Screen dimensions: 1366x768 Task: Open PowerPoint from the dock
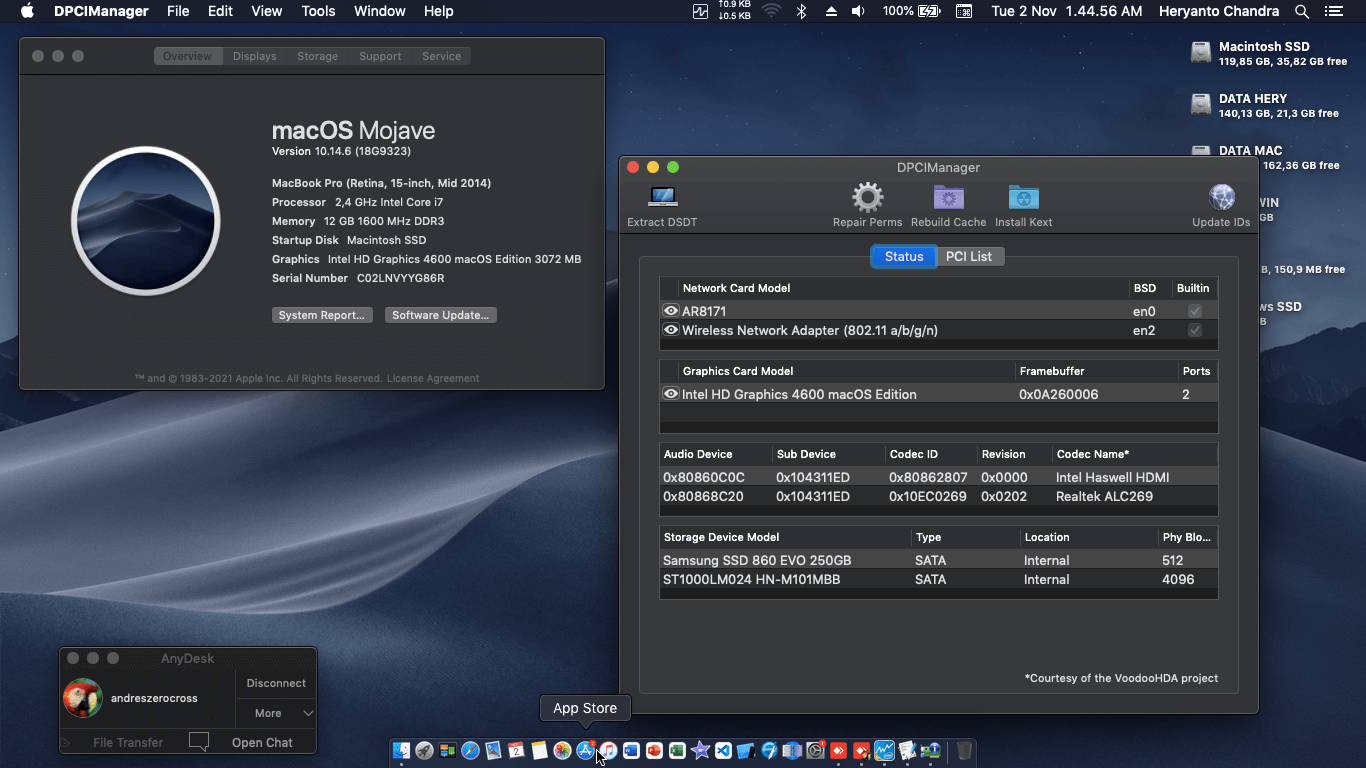point(654,751)
